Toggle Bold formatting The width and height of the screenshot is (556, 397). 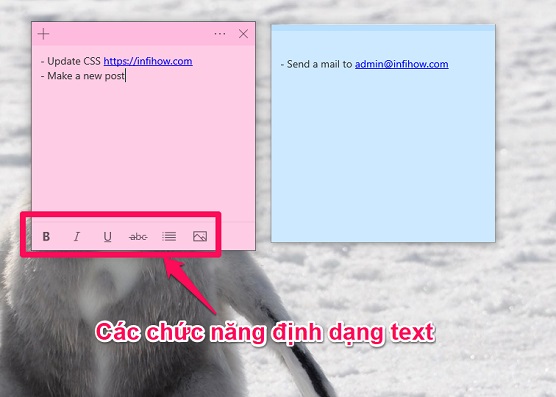point(46,236)
